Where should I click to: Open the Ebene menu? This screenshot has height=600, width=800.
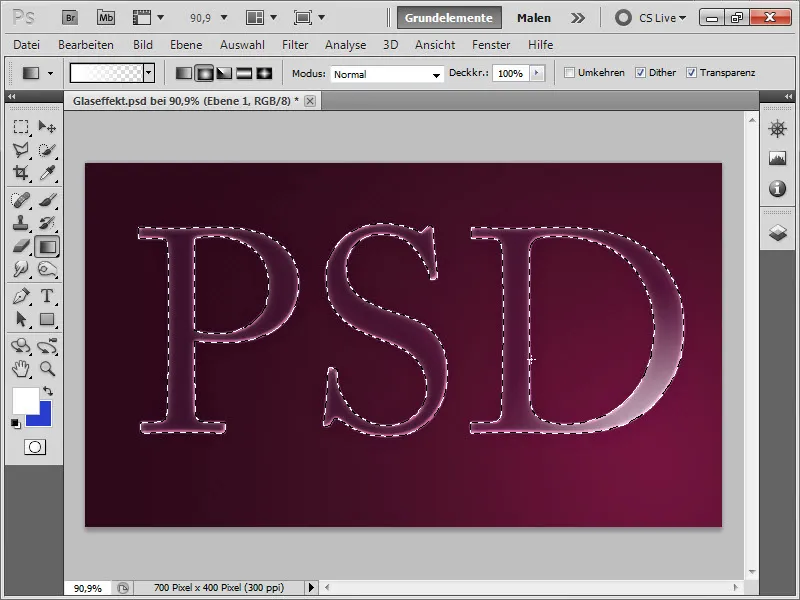pyautogui.click(x=186, y=45)
